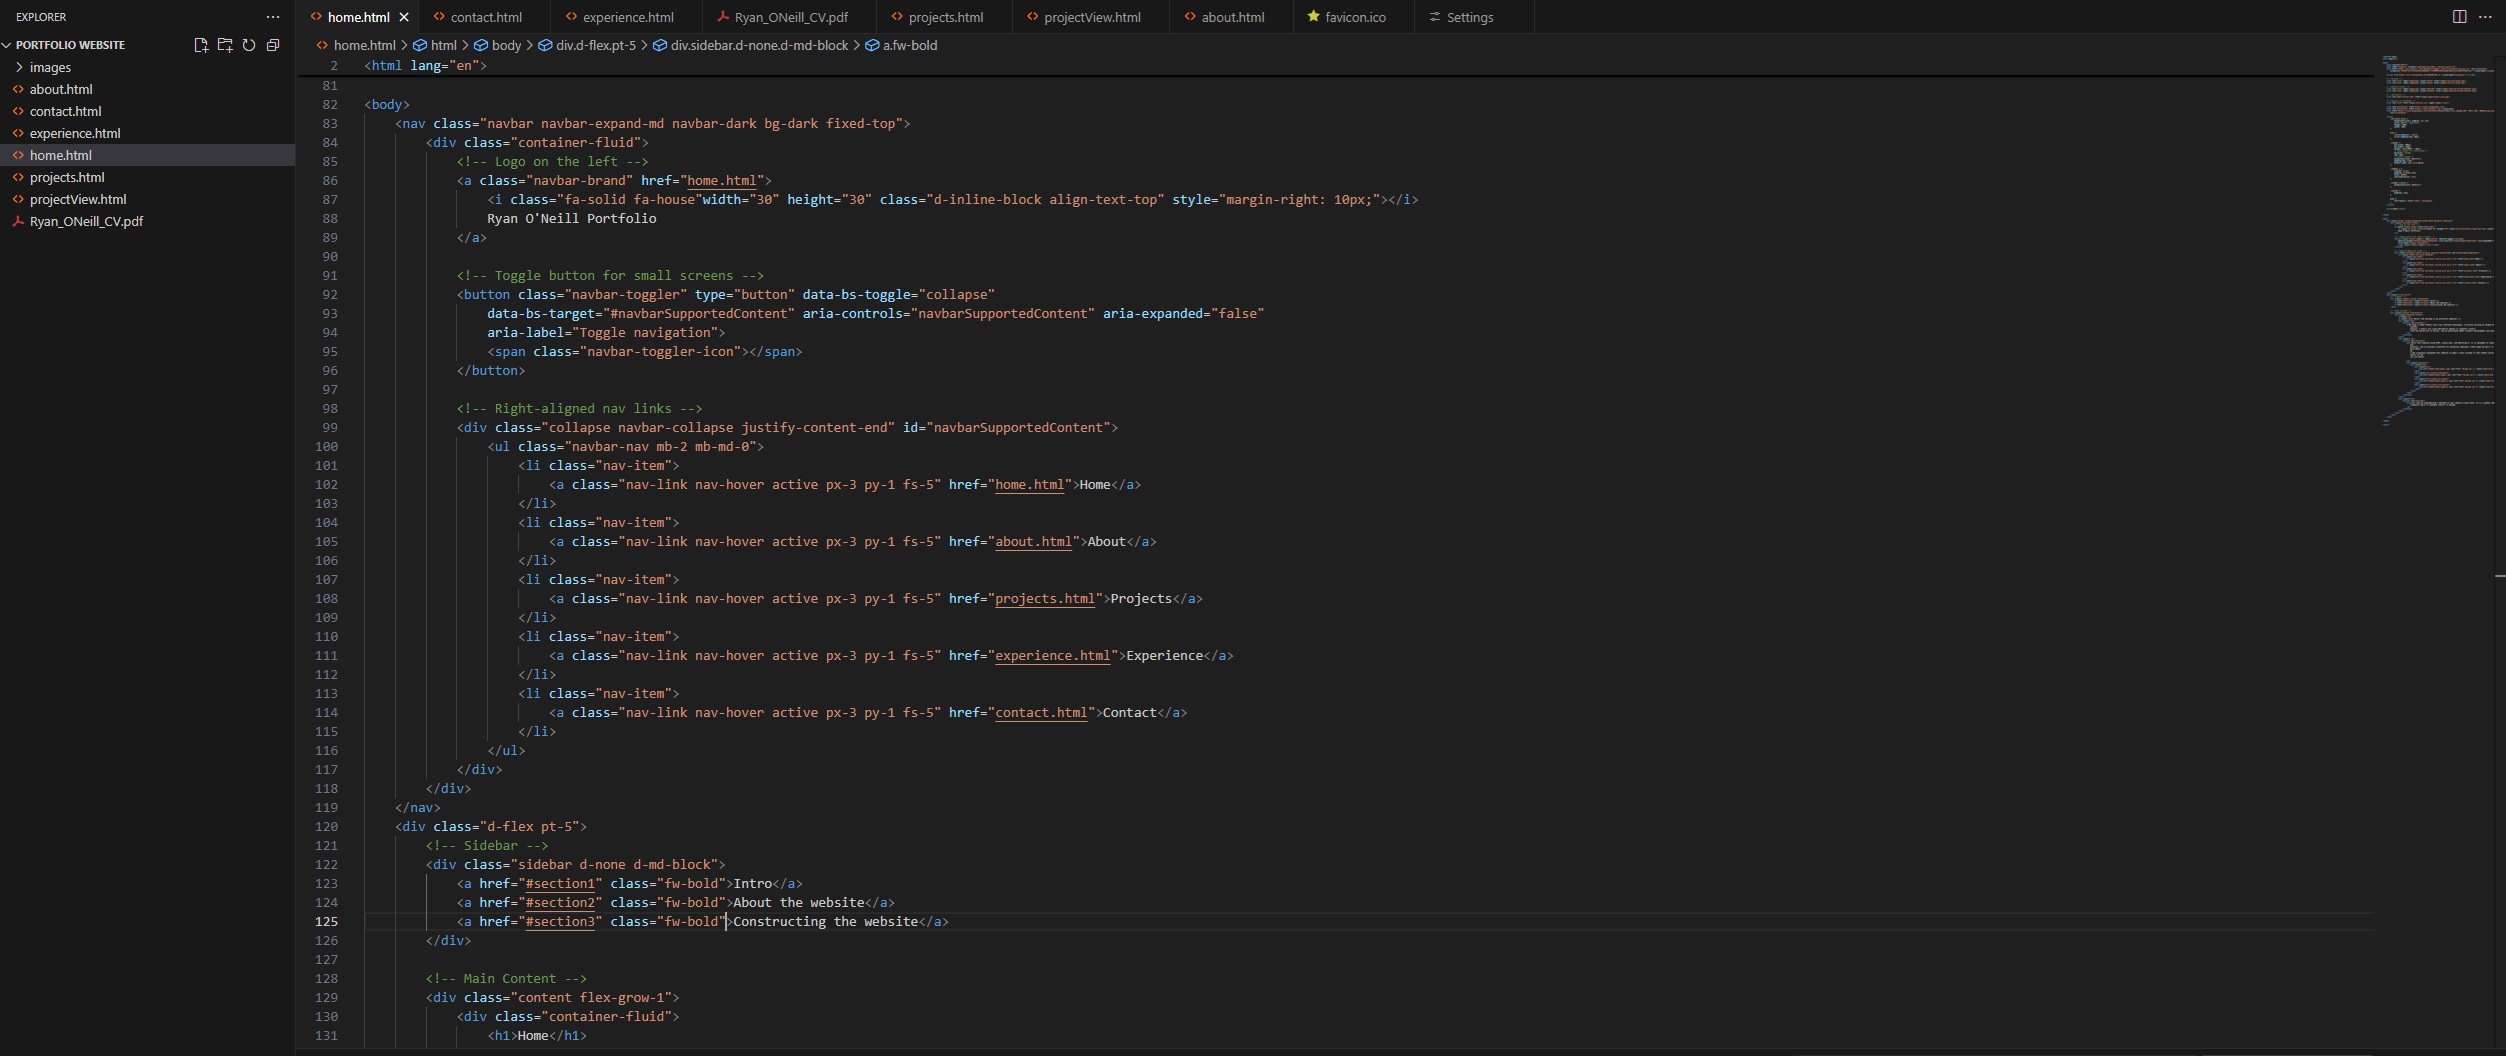Click the body breadcrumb symbol icon
The width and height of the screenshot is (2506, 1056).
point(481,45)
